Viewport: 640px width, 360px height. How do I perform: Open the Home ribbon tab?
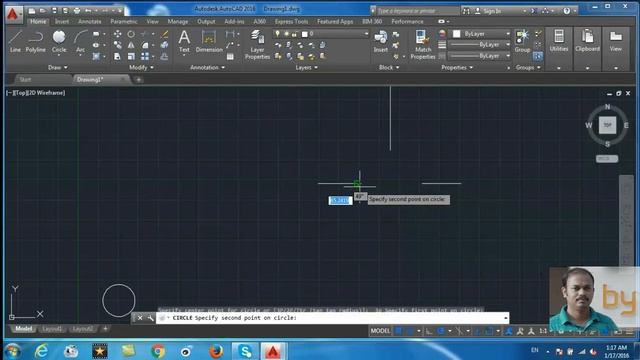coord(38,21)
